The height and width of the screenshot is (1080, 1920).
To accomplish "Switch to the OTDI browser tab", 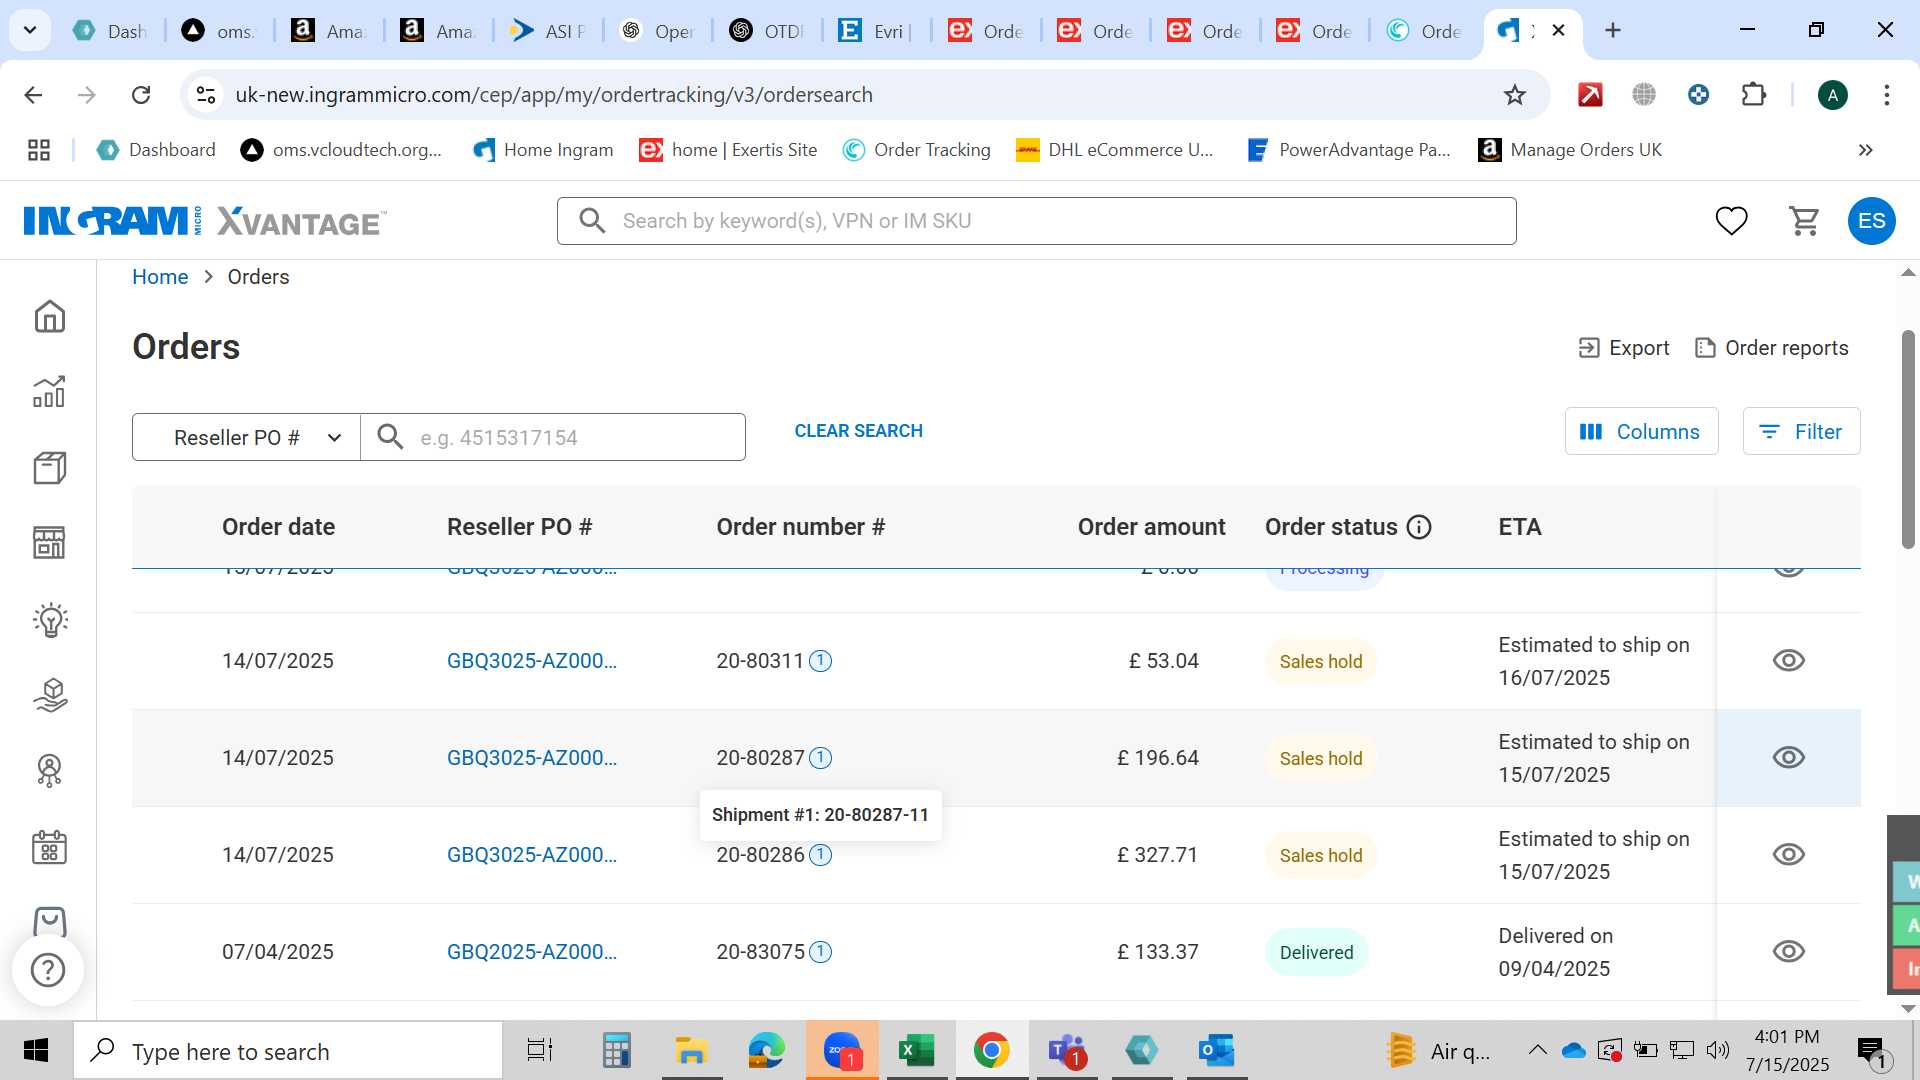I will point(767,31).
